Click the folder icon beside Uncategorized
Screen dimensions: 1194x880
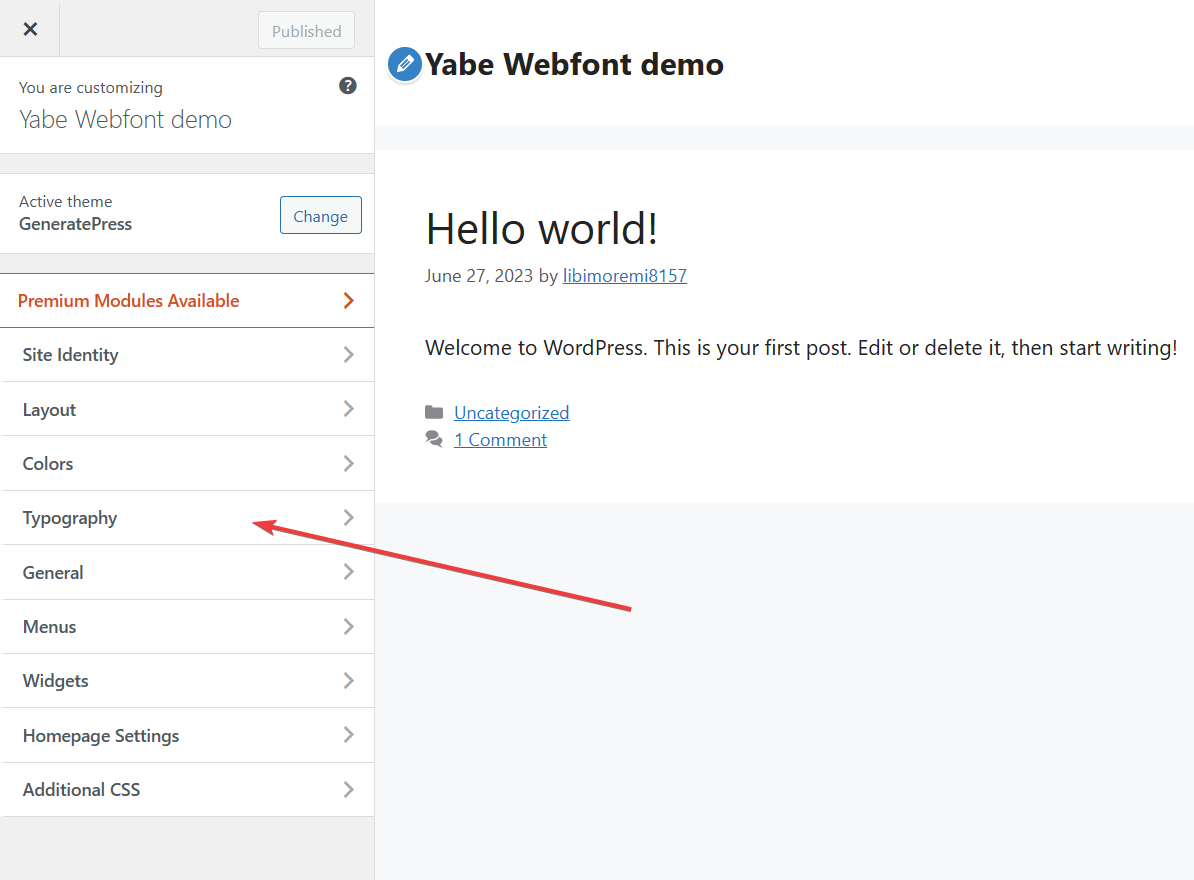click(x=434, y=413)
